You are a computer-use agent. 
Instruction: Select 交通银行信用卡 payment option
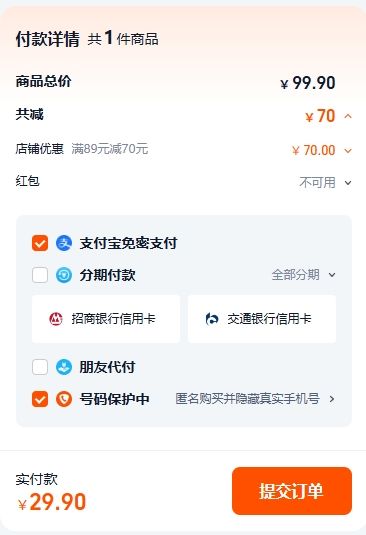262,319
